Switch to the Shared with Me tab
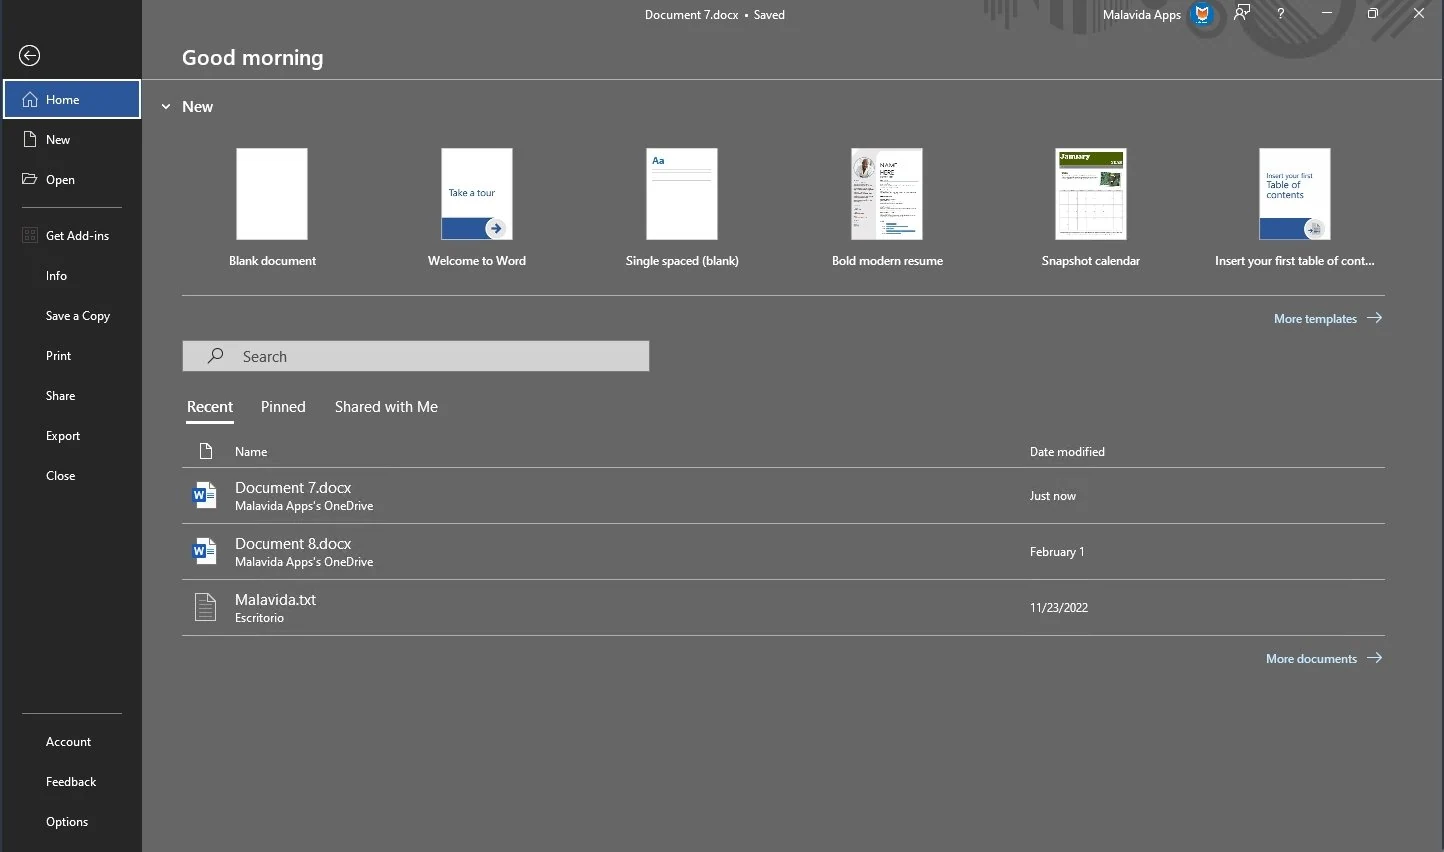The image size is (1444, 852). click(386, 407)
